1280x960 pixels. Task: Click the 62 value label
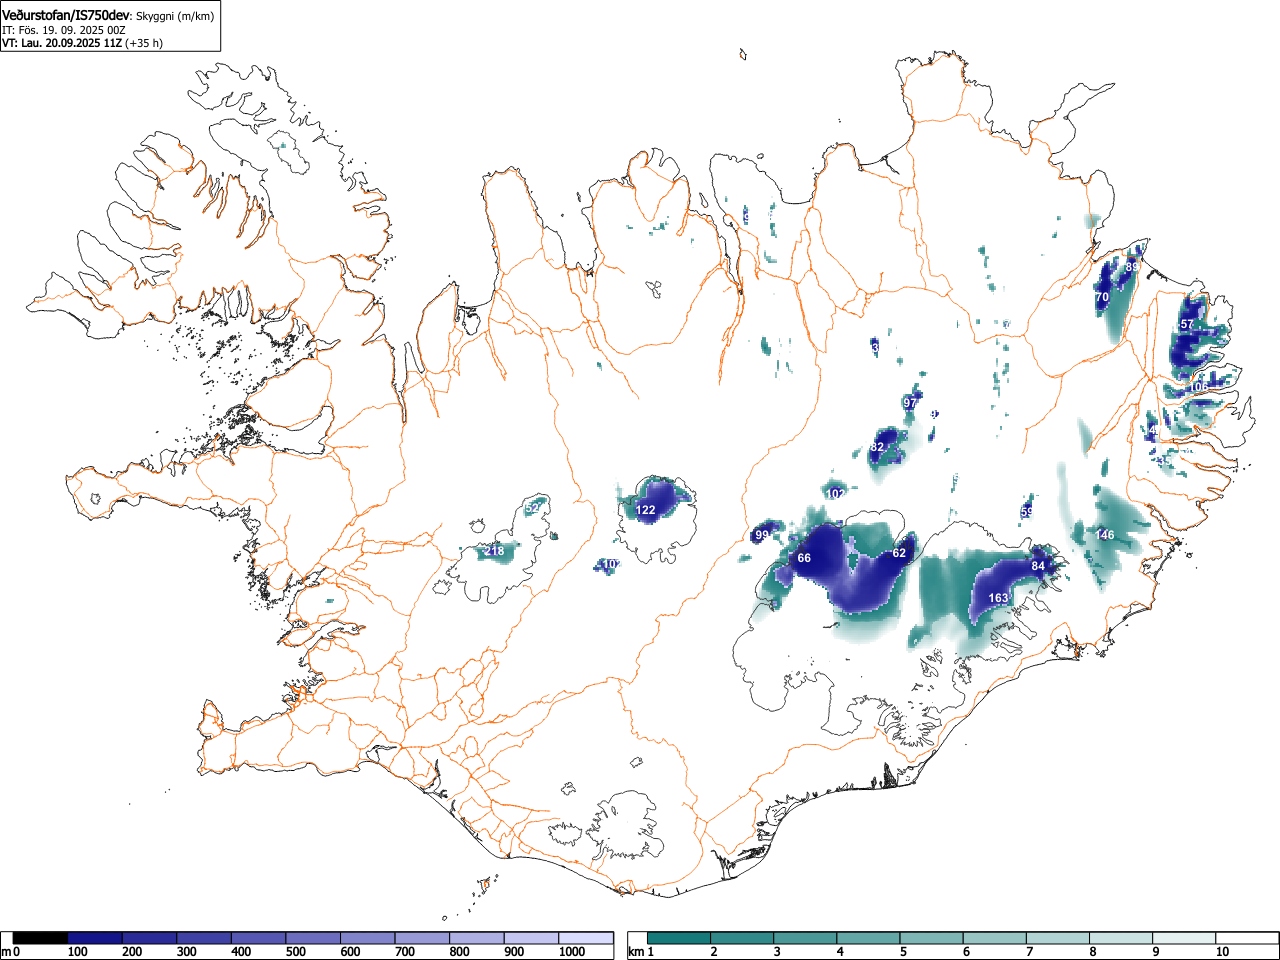click(x=899, y=553)
